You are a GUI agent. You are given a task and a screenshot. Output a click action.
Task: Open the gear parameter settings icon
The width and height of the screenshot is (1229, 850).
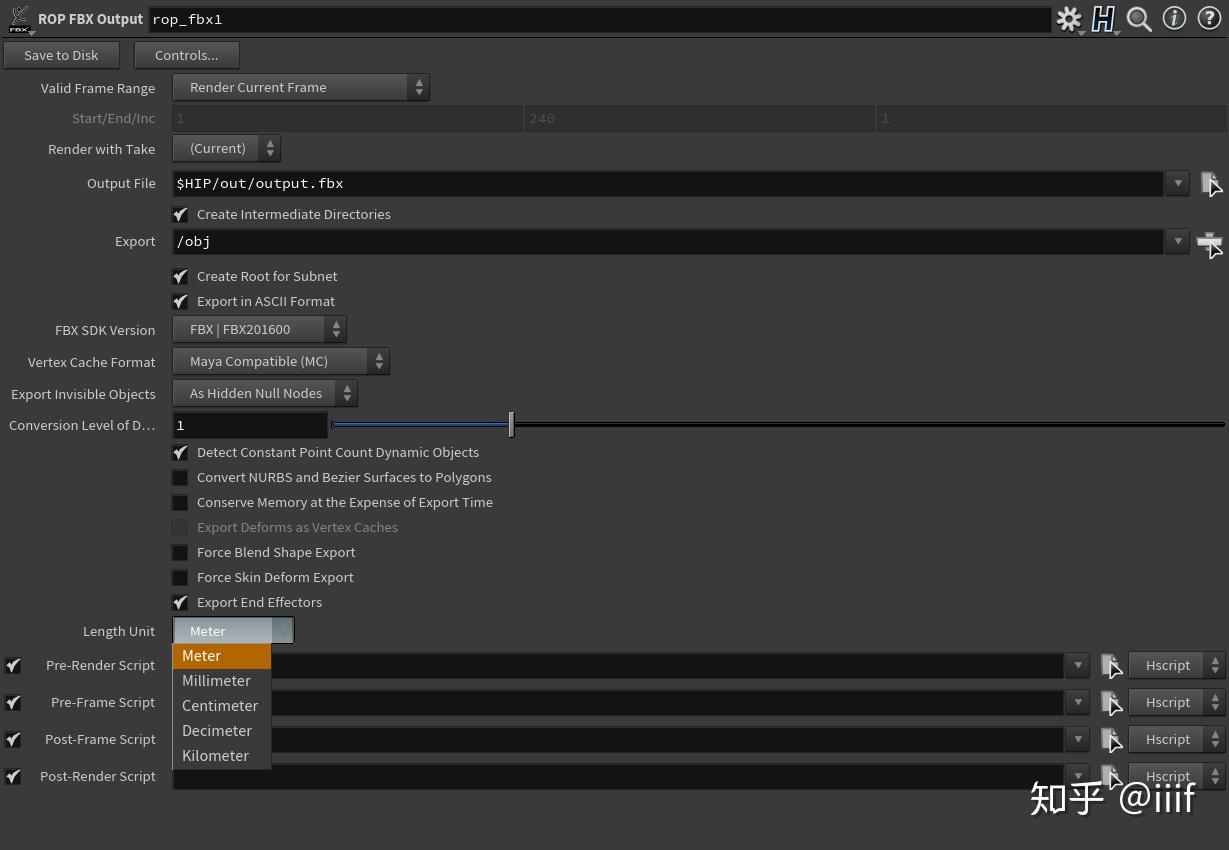coord(1069,19)
